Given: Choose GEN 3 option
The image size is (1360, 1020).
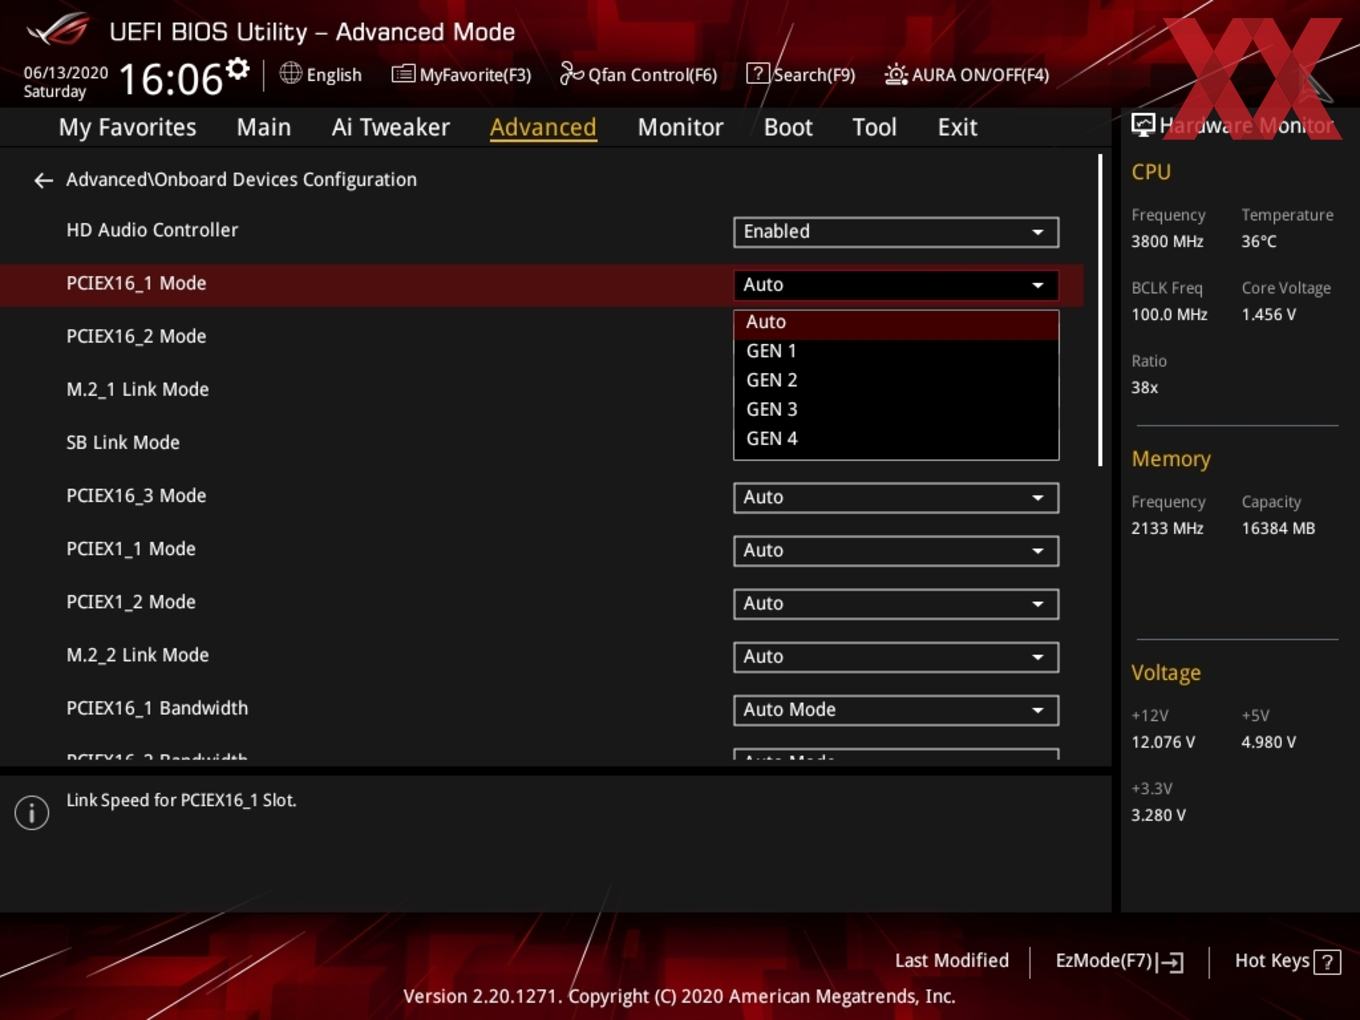Looking at the screenshot, I should point(896,409).
